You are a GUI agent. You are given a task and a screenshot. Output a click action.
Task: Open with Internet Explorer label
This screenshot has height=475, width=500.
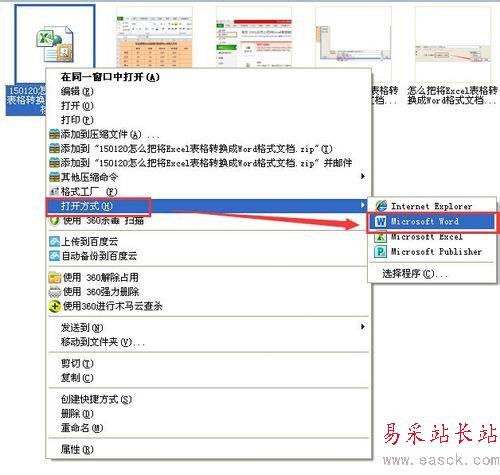432,206
